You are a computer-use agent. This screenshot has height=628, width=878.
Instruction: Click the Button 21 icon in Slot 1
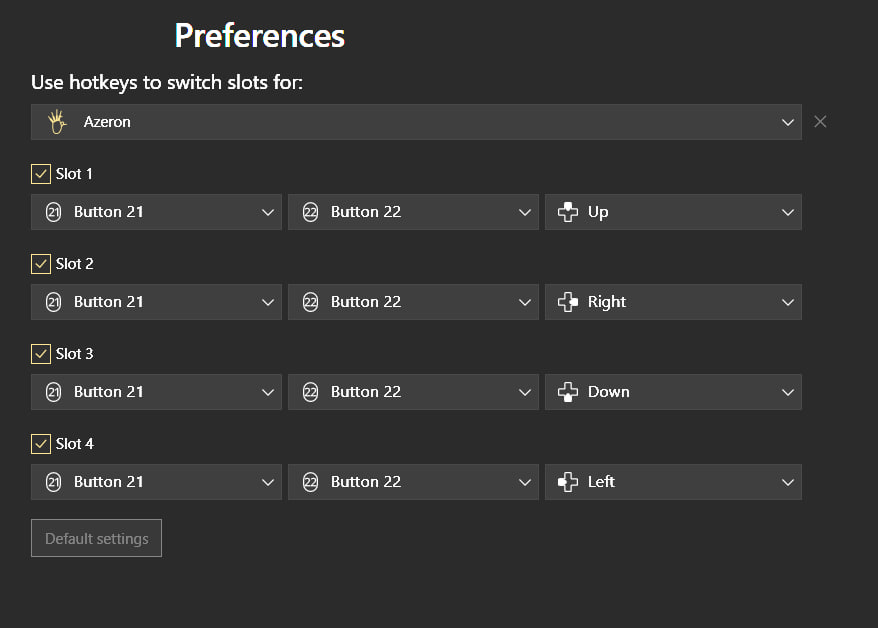click(x=53, y=212)
